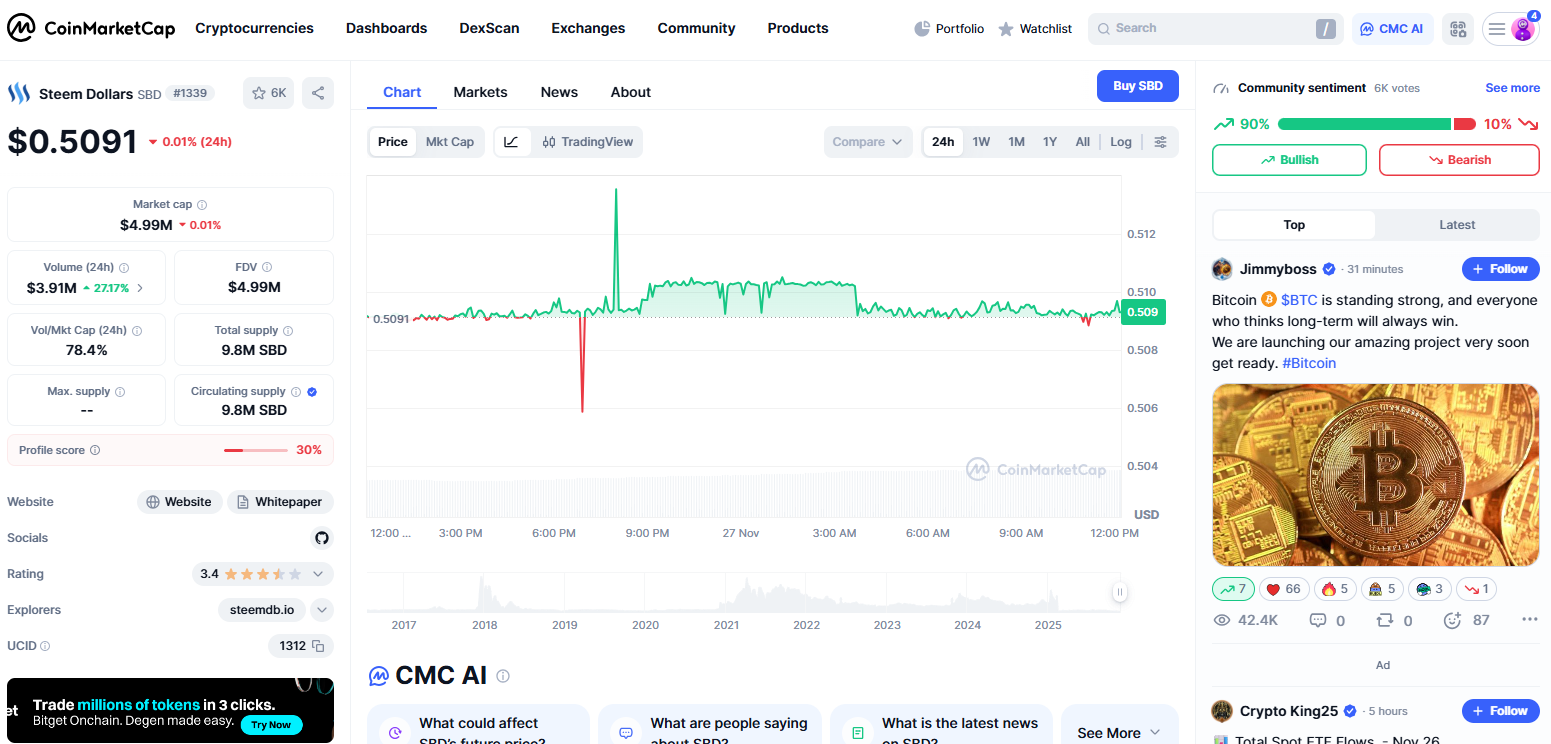
Task: Select the 1W time range
Action: 981,142
